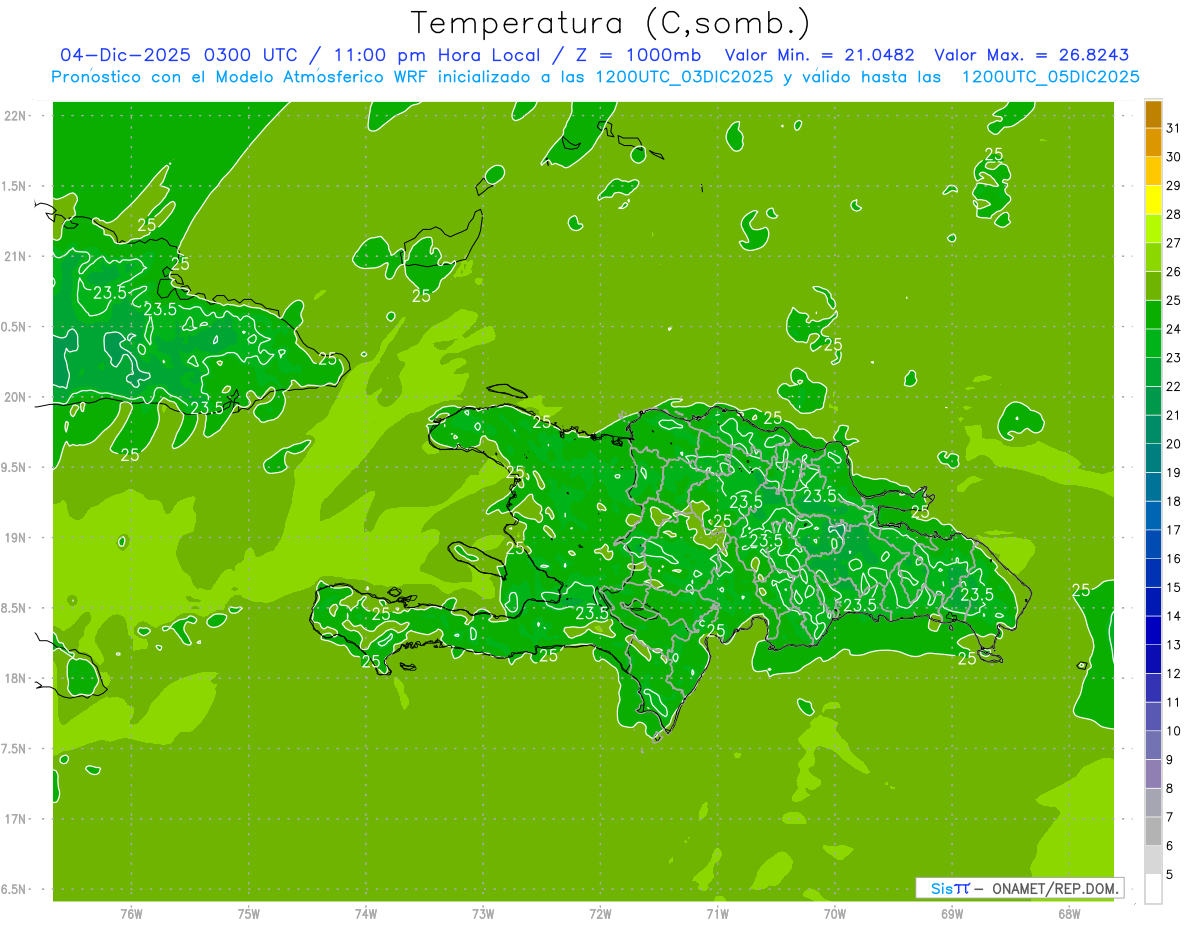Click the '14' label on the color scale
Screen dimensions: 1200x927
point(1174,616)
